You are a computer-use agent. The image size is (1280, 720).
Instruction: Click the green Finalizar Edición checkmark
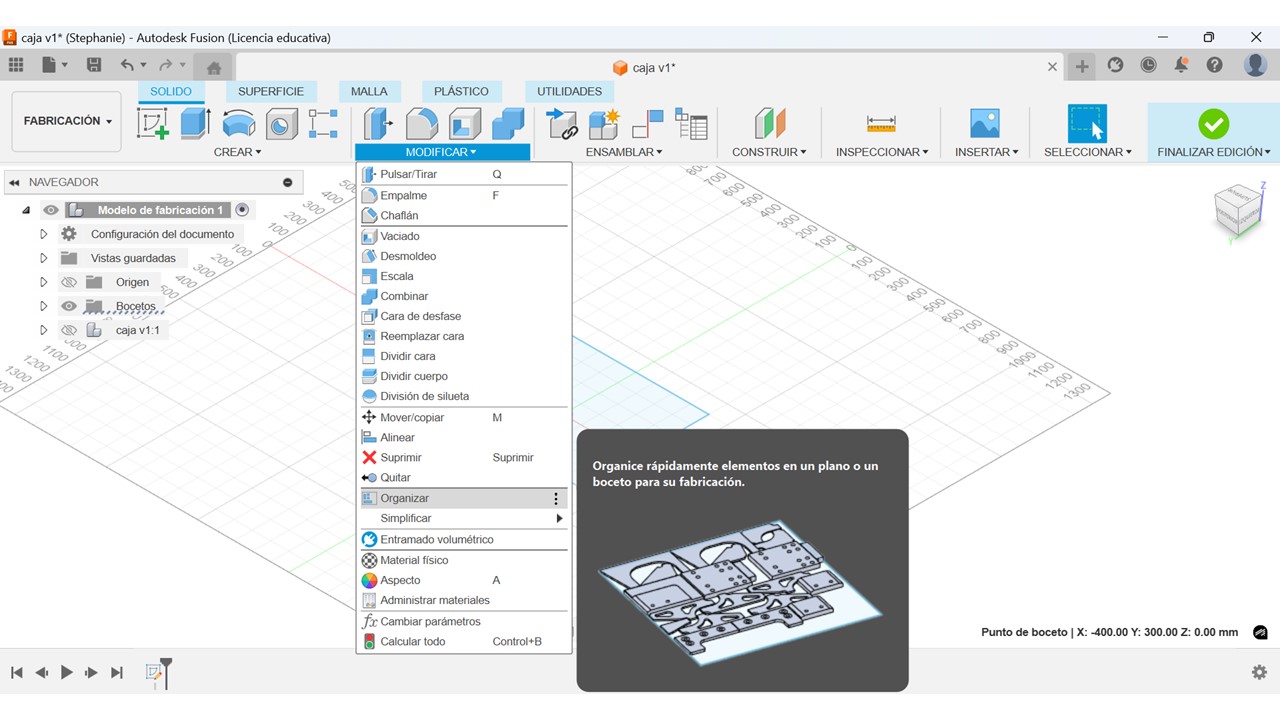point(1213,124)
